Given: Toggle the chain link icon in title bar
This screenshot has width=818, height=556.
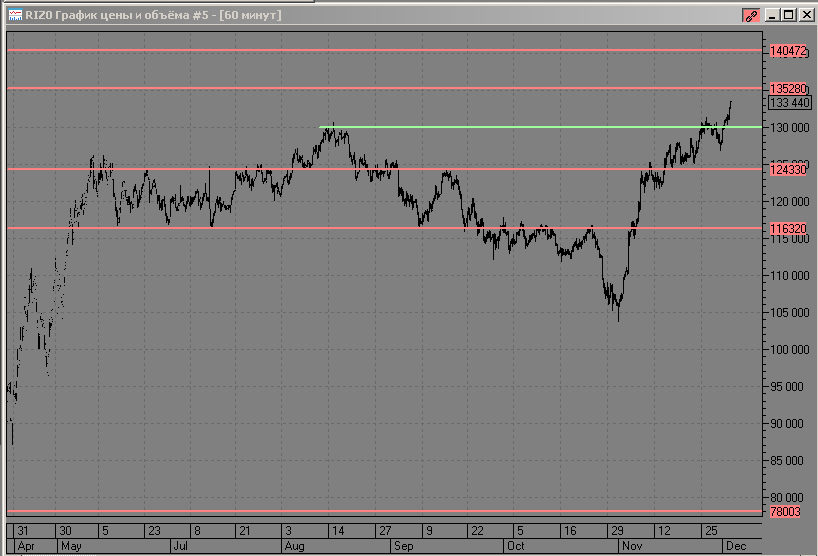Looking at the screenshot, I should pos(751,16).
